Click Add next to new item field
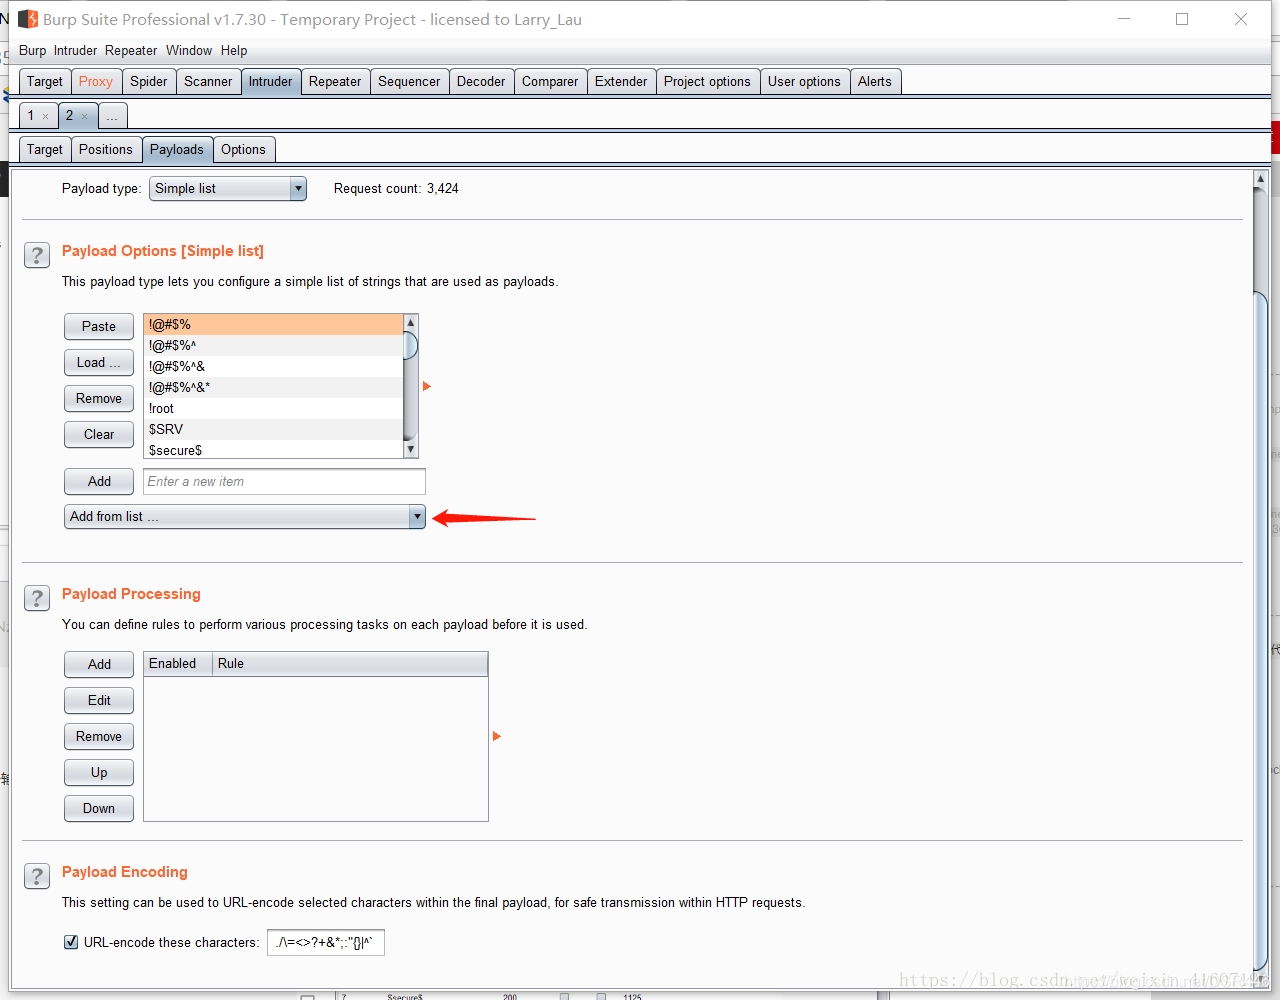The image size is (1280, 1000). click(99, 481)
